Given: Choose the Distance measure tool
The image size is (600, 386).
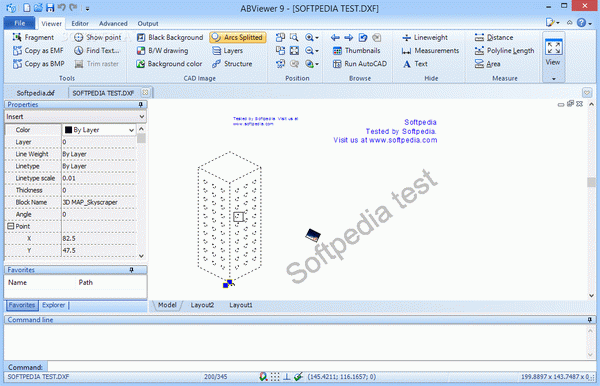Looking at the screenshot, I should 494,37.
